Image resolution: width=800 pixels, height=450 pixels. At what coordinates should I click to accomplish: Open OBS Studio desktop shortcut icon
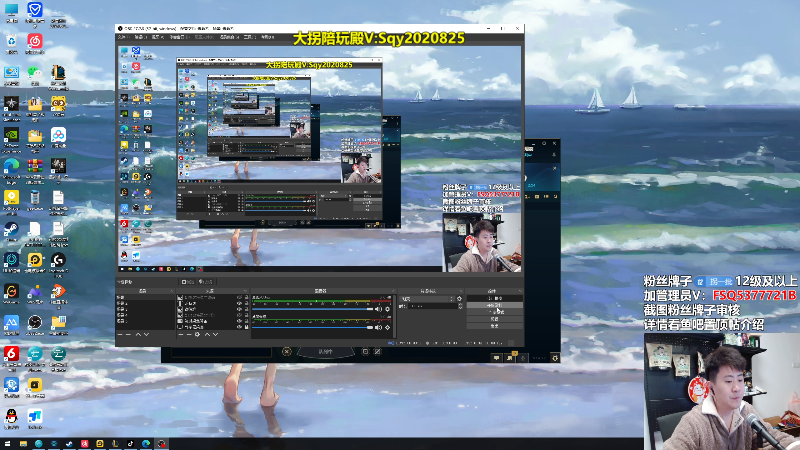point(35,322)
